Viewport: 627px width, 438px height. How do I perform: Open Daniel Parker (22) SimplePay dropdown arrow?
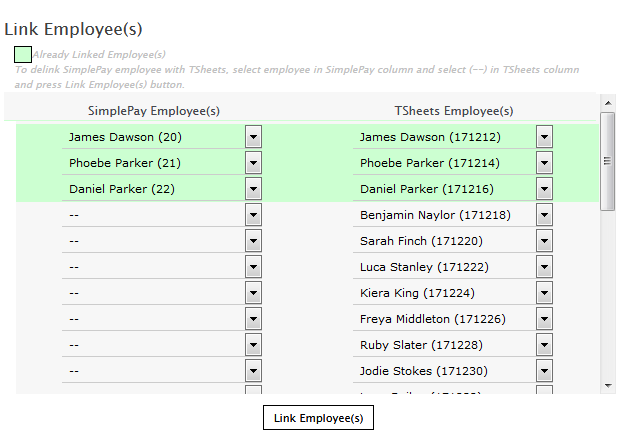pyautogui.click(x=253, y=189)
